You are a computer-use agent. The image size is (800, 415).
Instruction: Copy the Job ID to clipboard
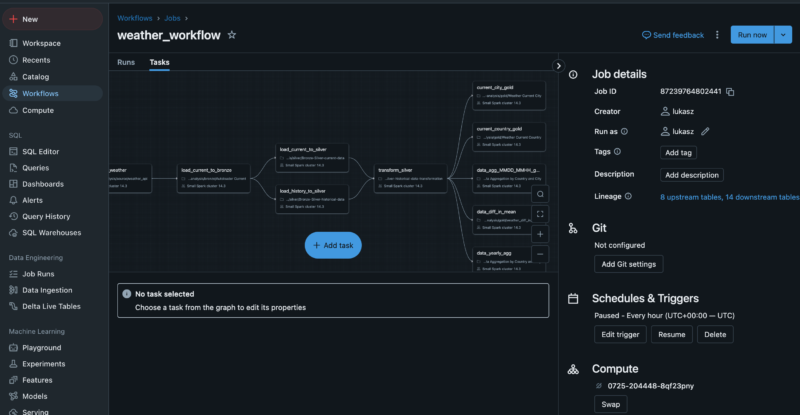point(731,92)
